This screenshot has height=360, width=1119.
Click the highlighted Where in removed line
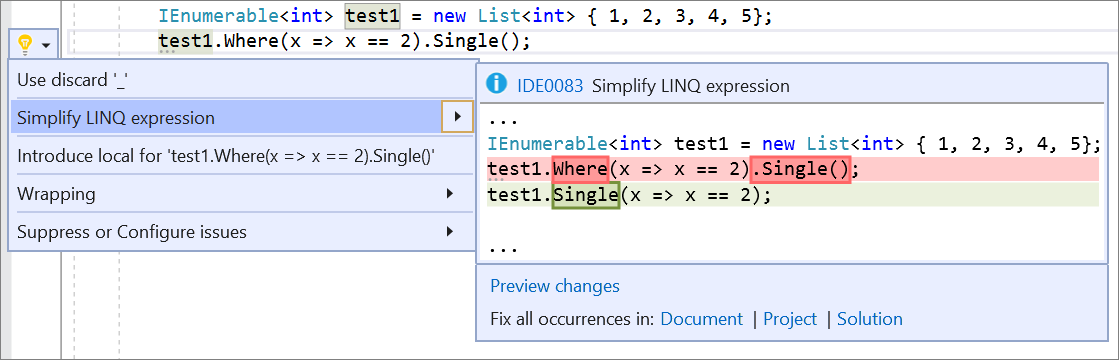(x=580, y=170)
